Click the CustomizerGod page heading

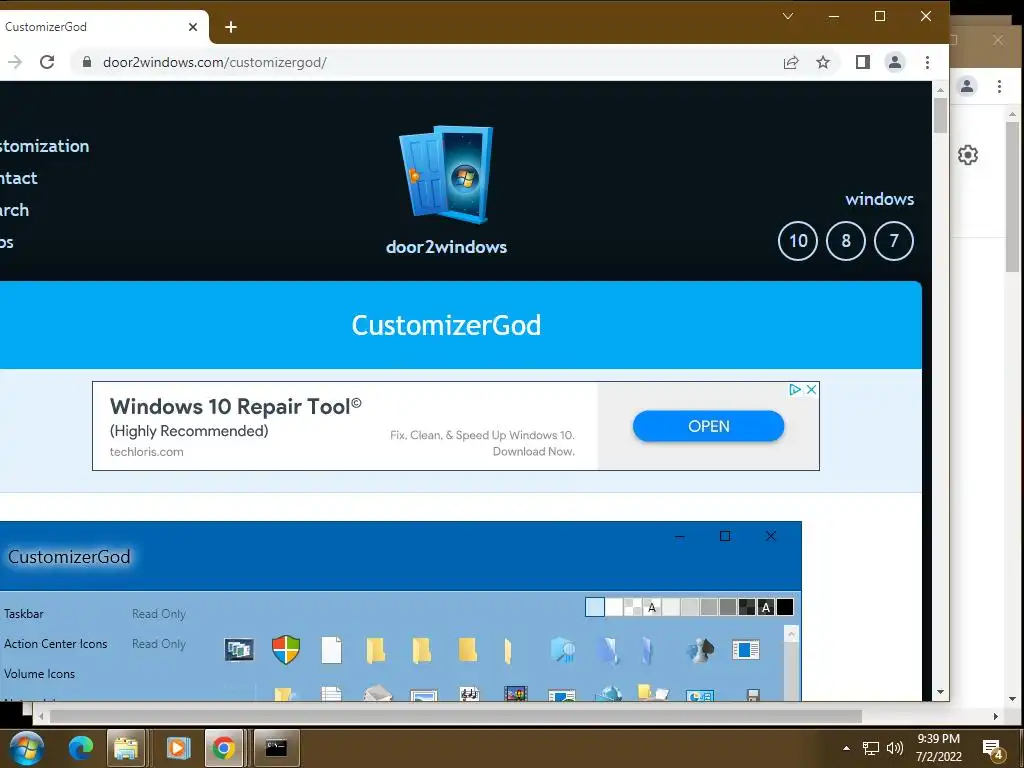pos(447,325)
